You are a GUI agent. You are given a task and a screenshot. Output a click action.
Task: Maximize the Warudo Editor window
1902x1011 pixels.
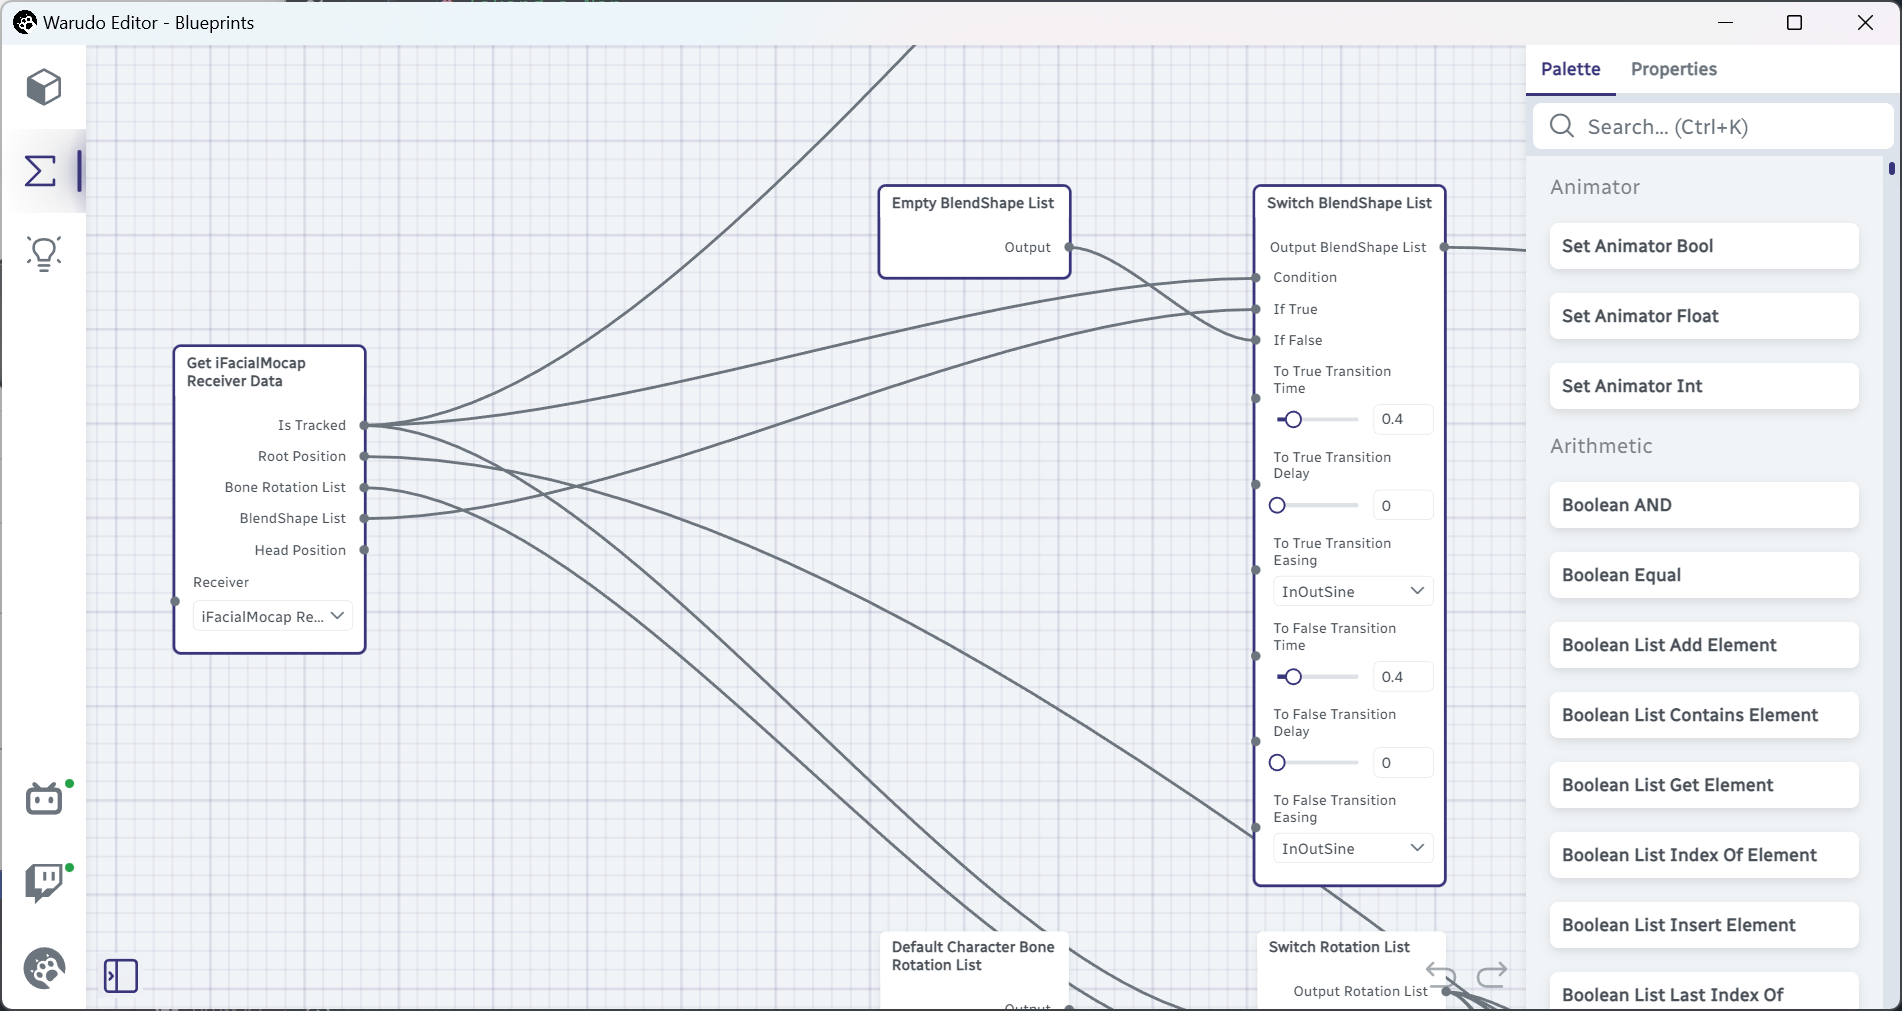(x=1795, y=22)
